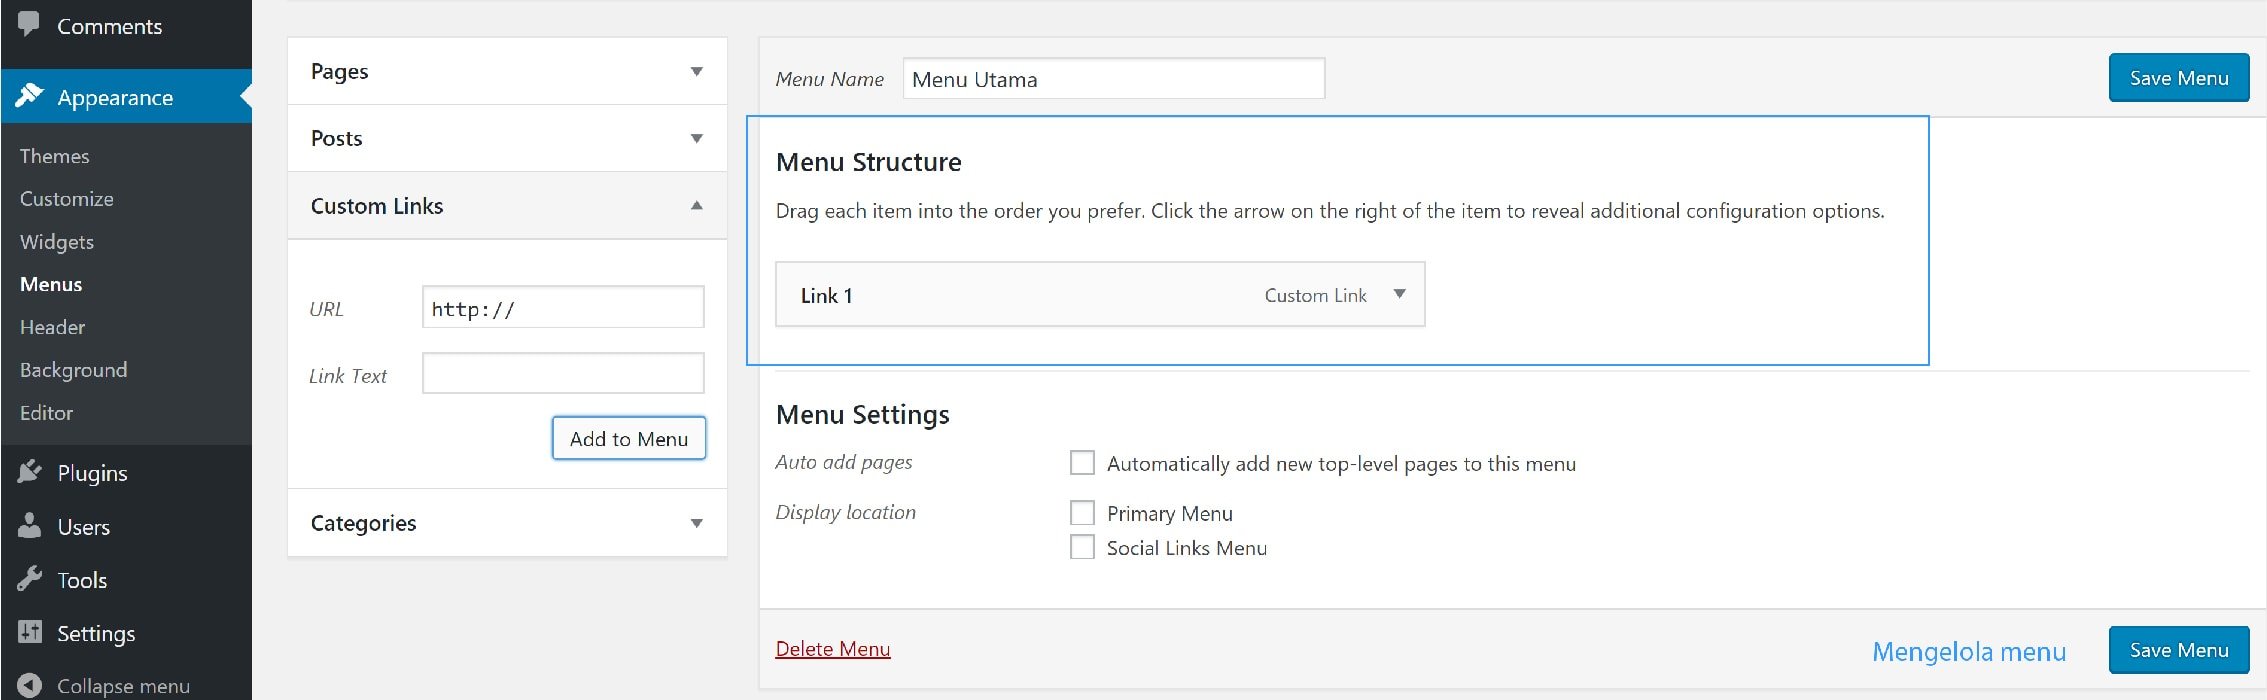Click the Settings sliders icon
This screenshot has height=700, width=2267.
pyautogui.click(x=30, y=632)
